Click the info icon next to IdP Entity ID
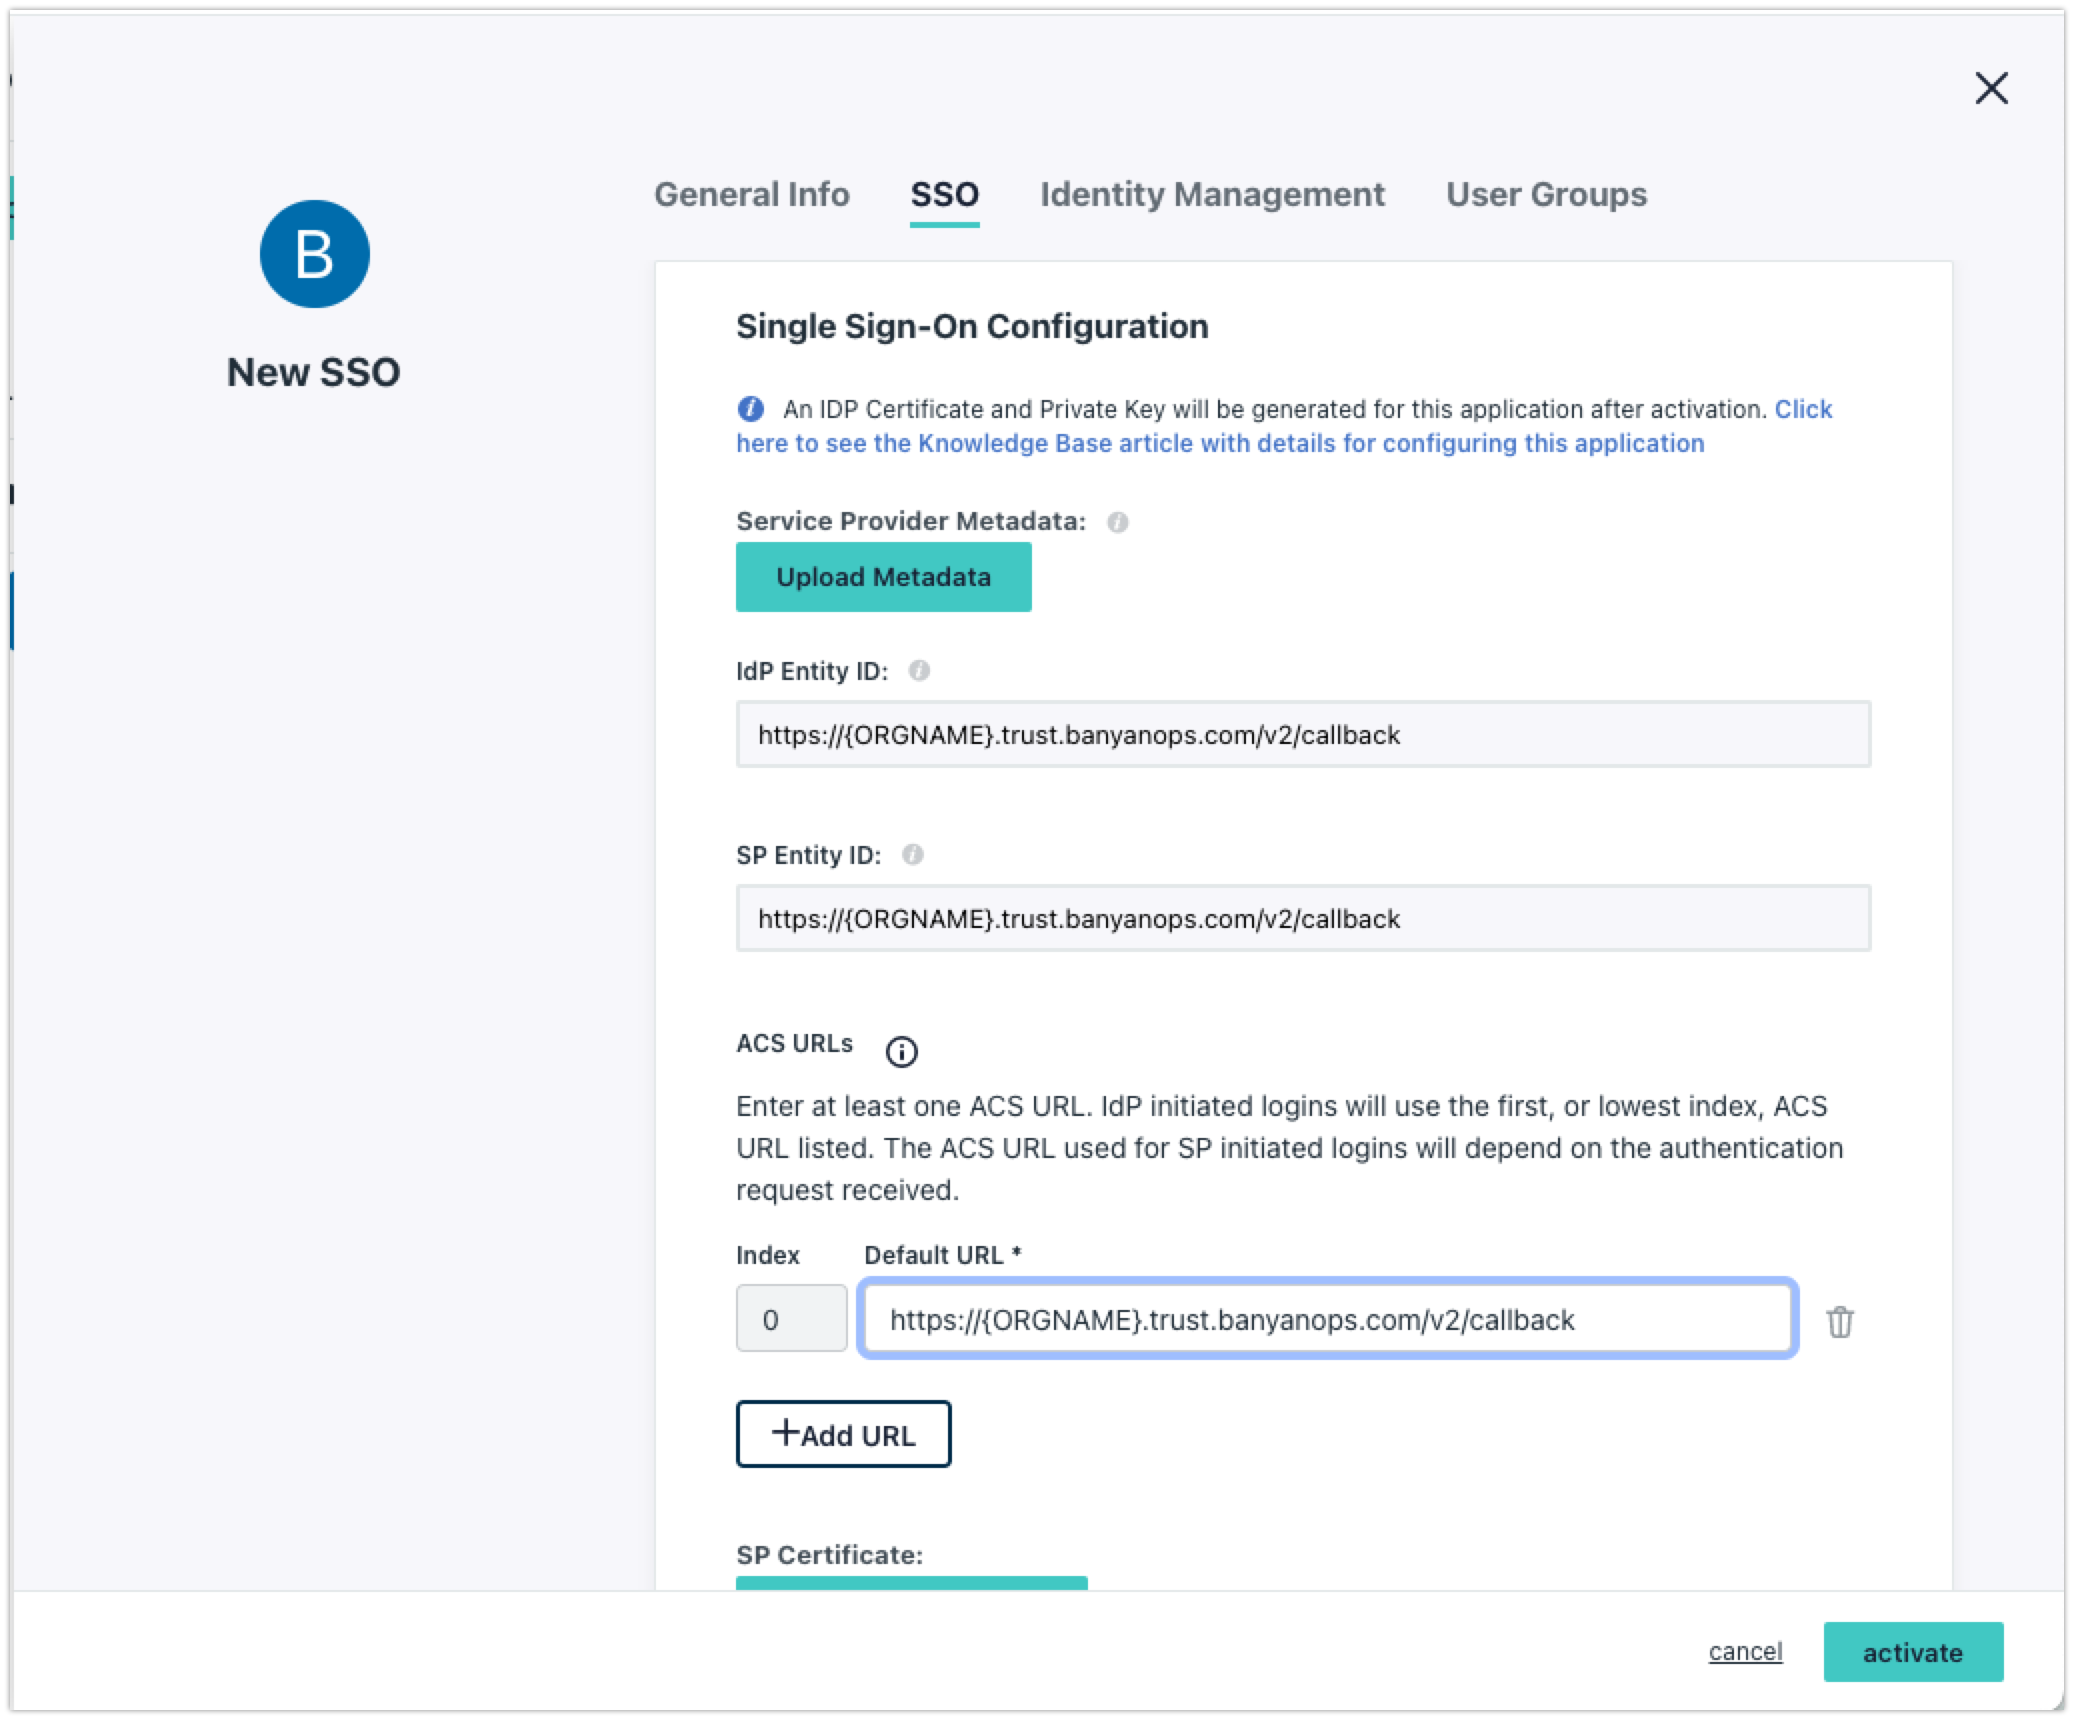Screen dimensions: 2074x1720 point(919,671)
